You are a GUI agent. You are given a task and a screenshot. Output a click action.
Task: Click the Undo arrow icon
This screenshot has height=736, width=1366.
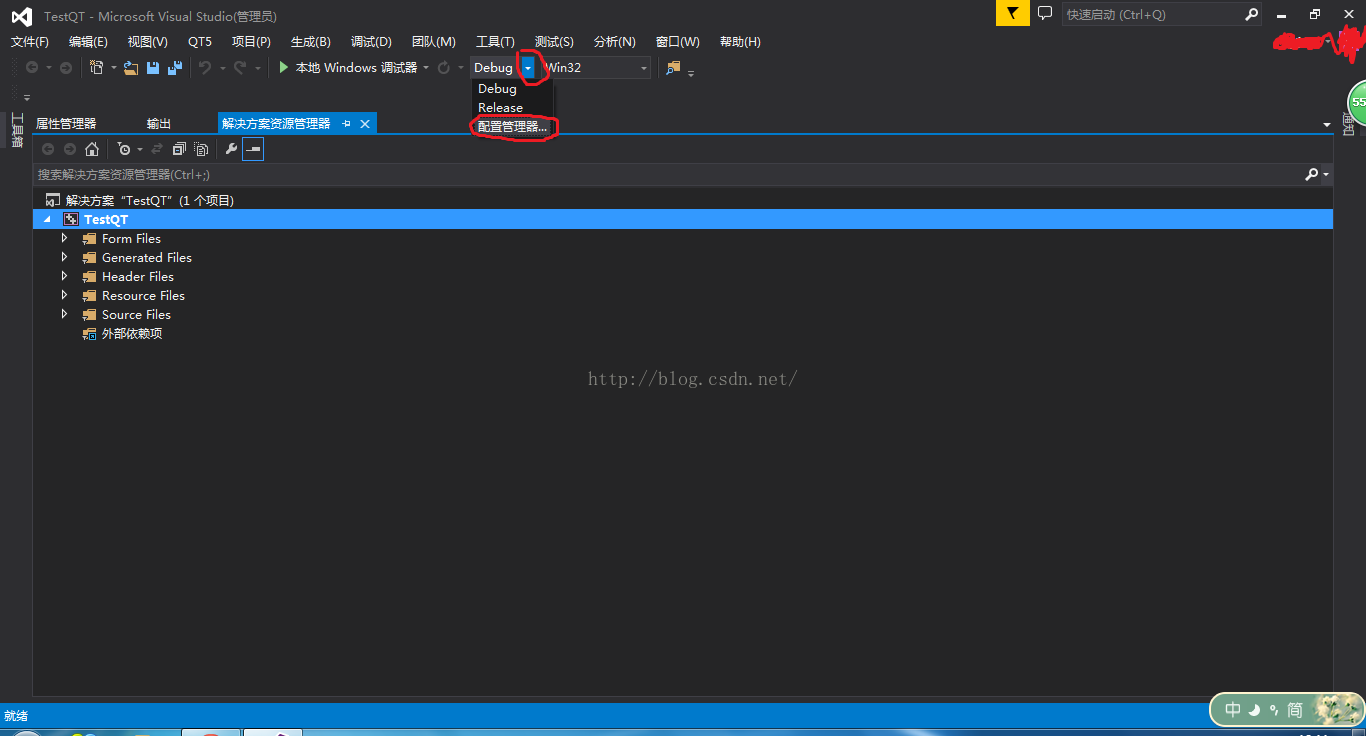click(205, 67)
